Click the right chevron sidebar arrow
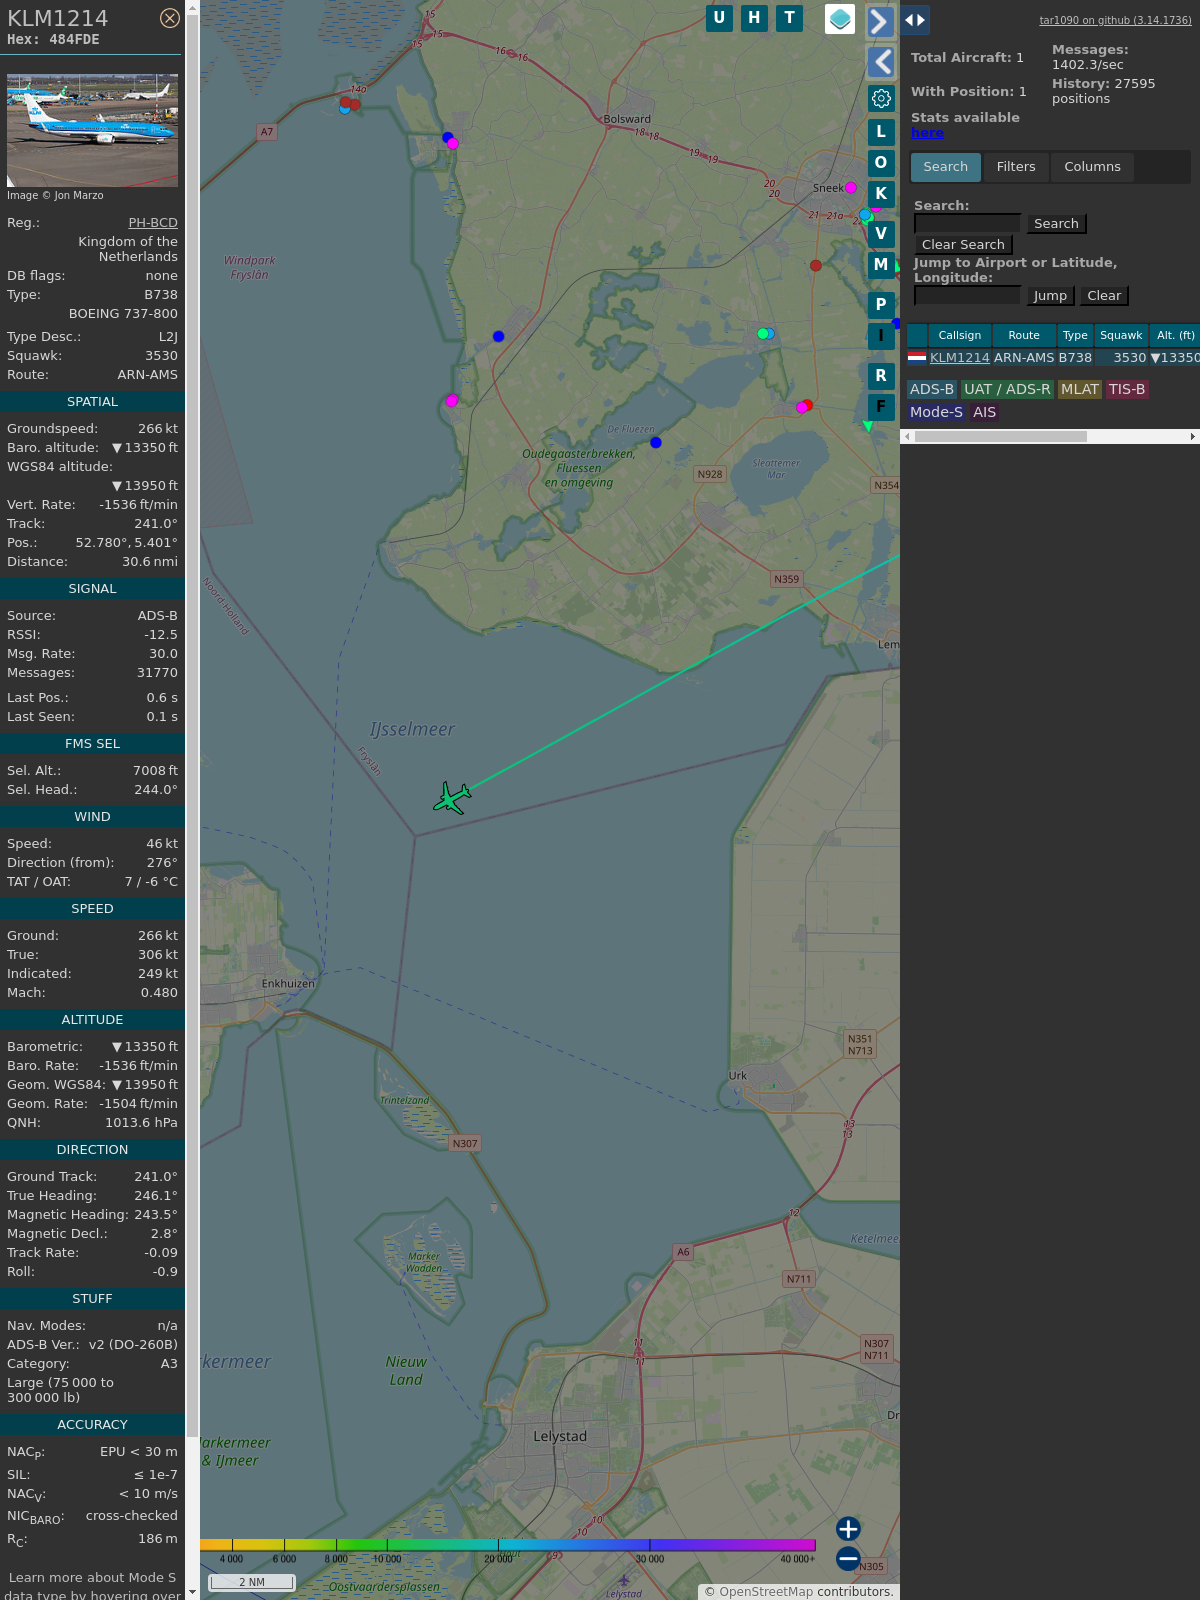 tap(880, 21)
